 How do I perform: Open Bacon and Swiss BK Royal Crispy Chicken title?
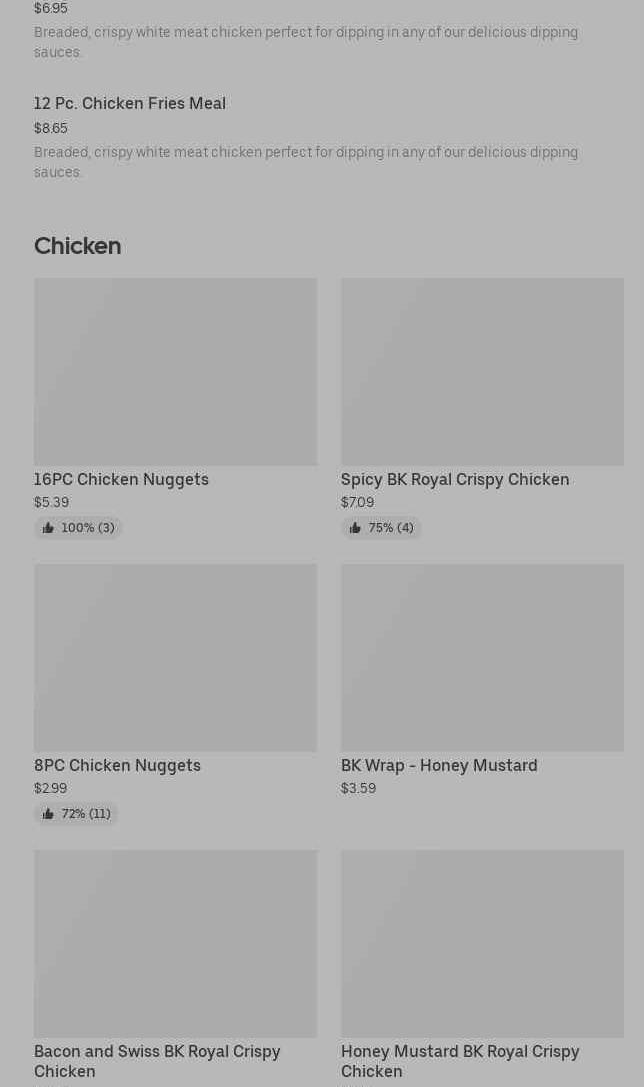pos(157,1061)
